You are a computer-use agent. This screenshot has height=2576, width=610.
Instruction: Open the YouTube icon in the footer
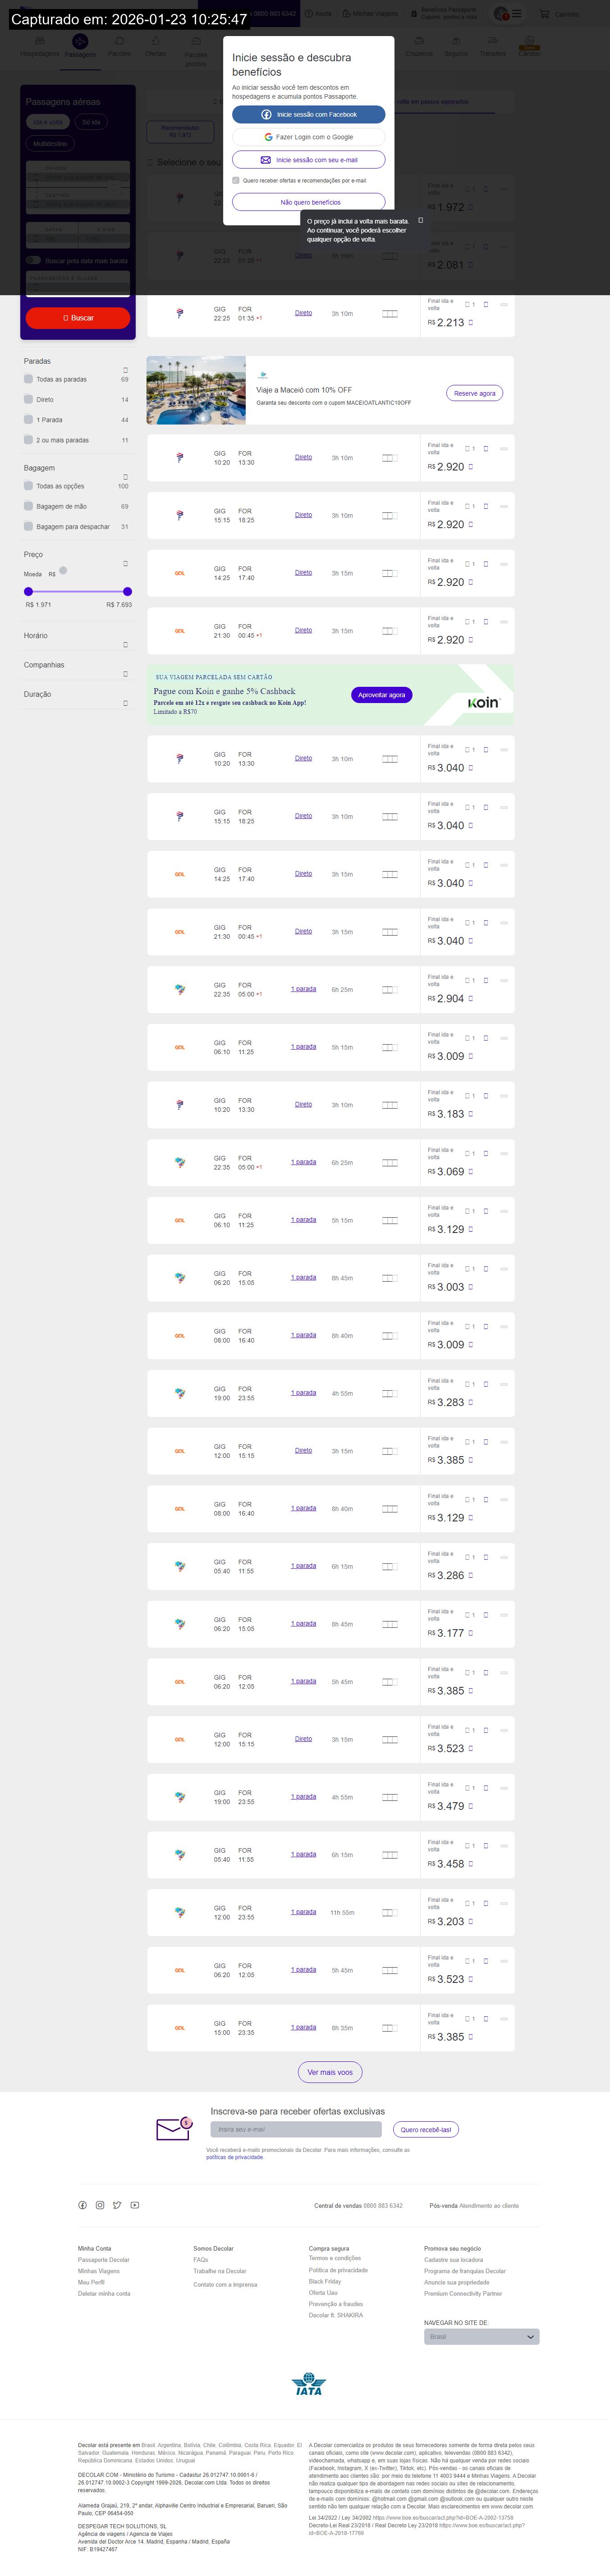coord(135,2205)
